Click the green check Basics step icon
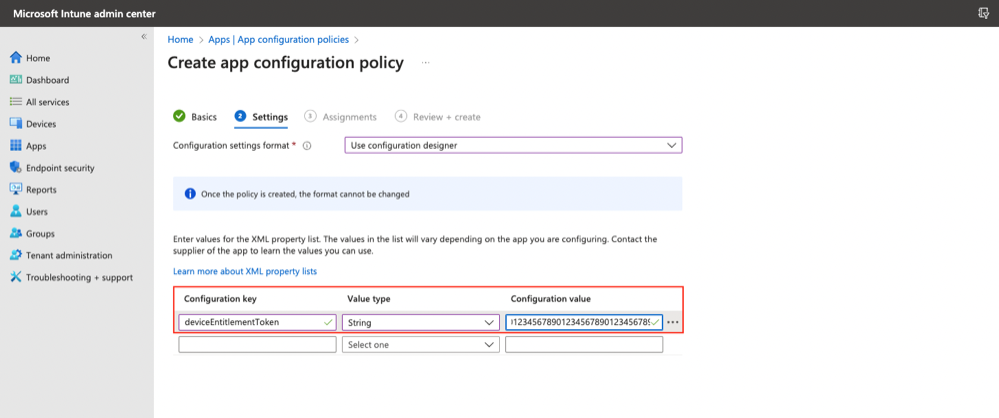This screenshot has height=418, width=999. point(179,117)
